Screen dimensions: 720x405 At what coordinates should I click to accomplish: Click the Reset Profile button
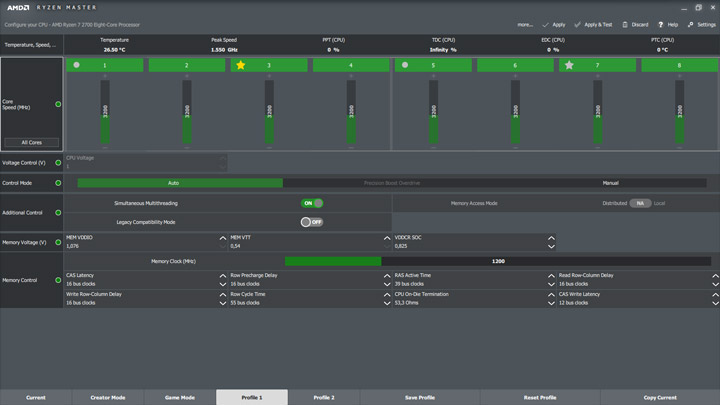tap(540, 397)
